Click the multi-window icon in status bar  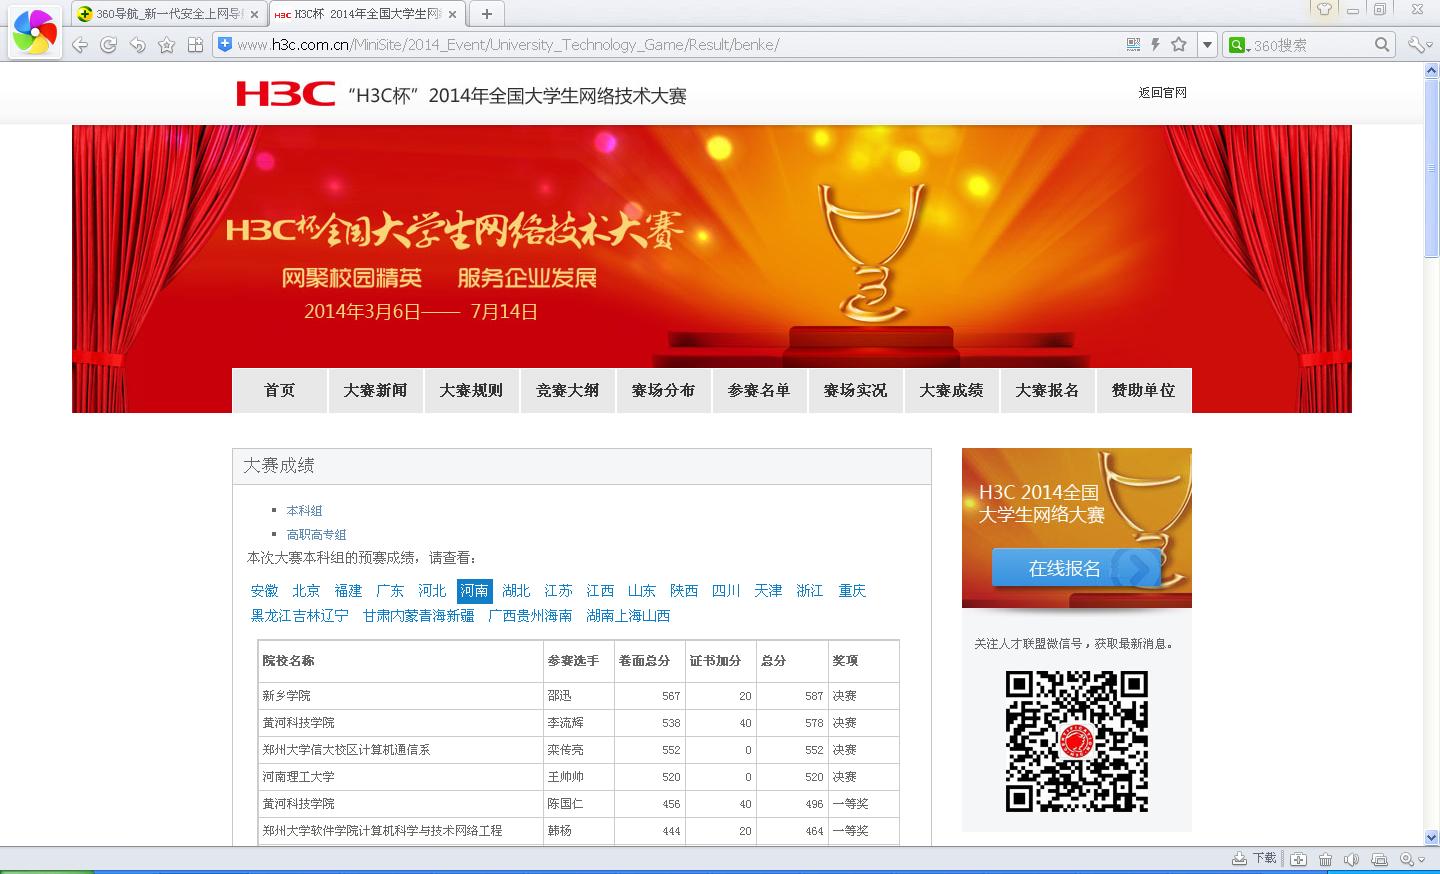(x=1379, y=859)
